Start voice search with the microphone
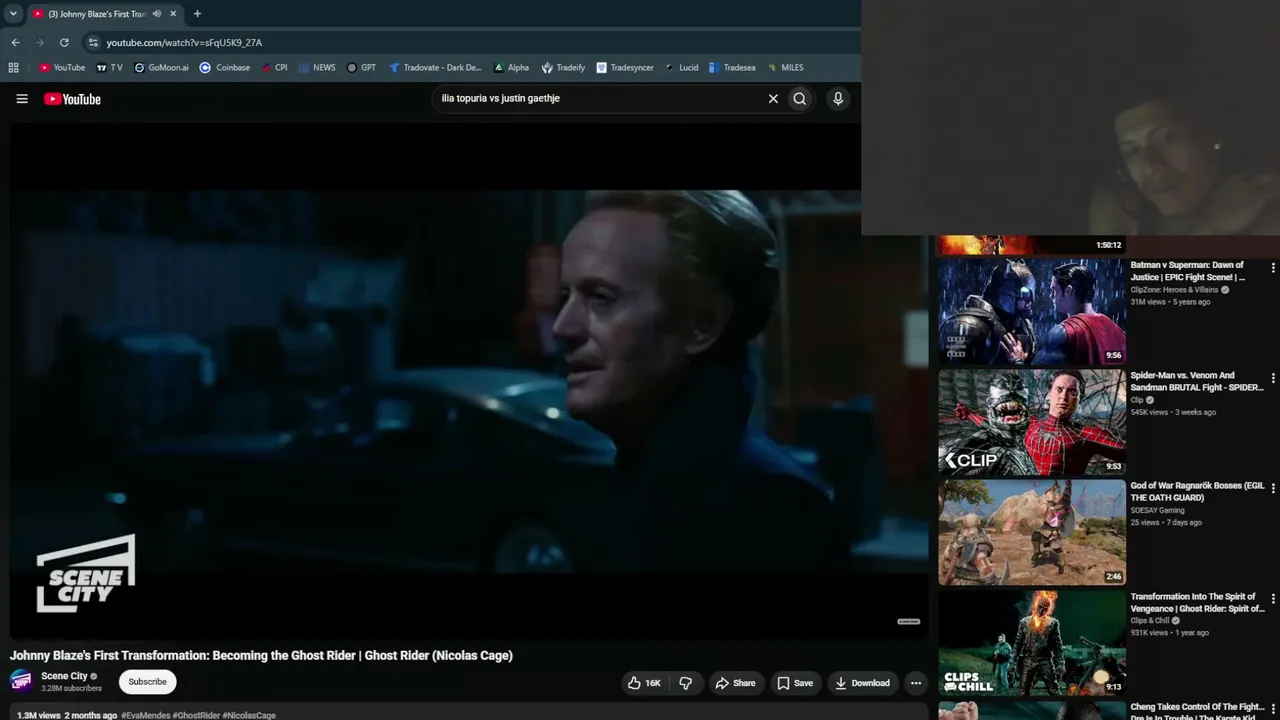Image resolution: width=1280 pixels, height=720 pixels. coord(838,99)
